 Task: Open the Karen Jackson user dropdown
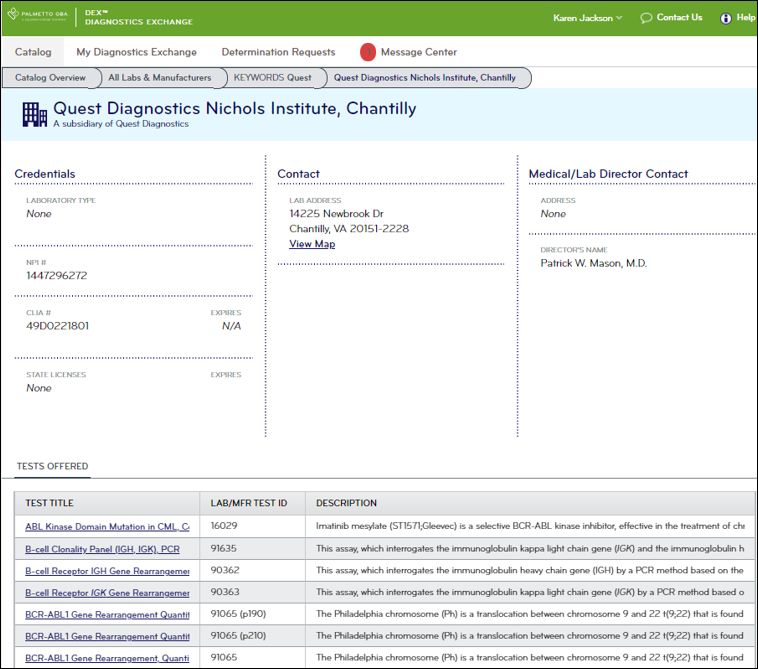point(588,18)
